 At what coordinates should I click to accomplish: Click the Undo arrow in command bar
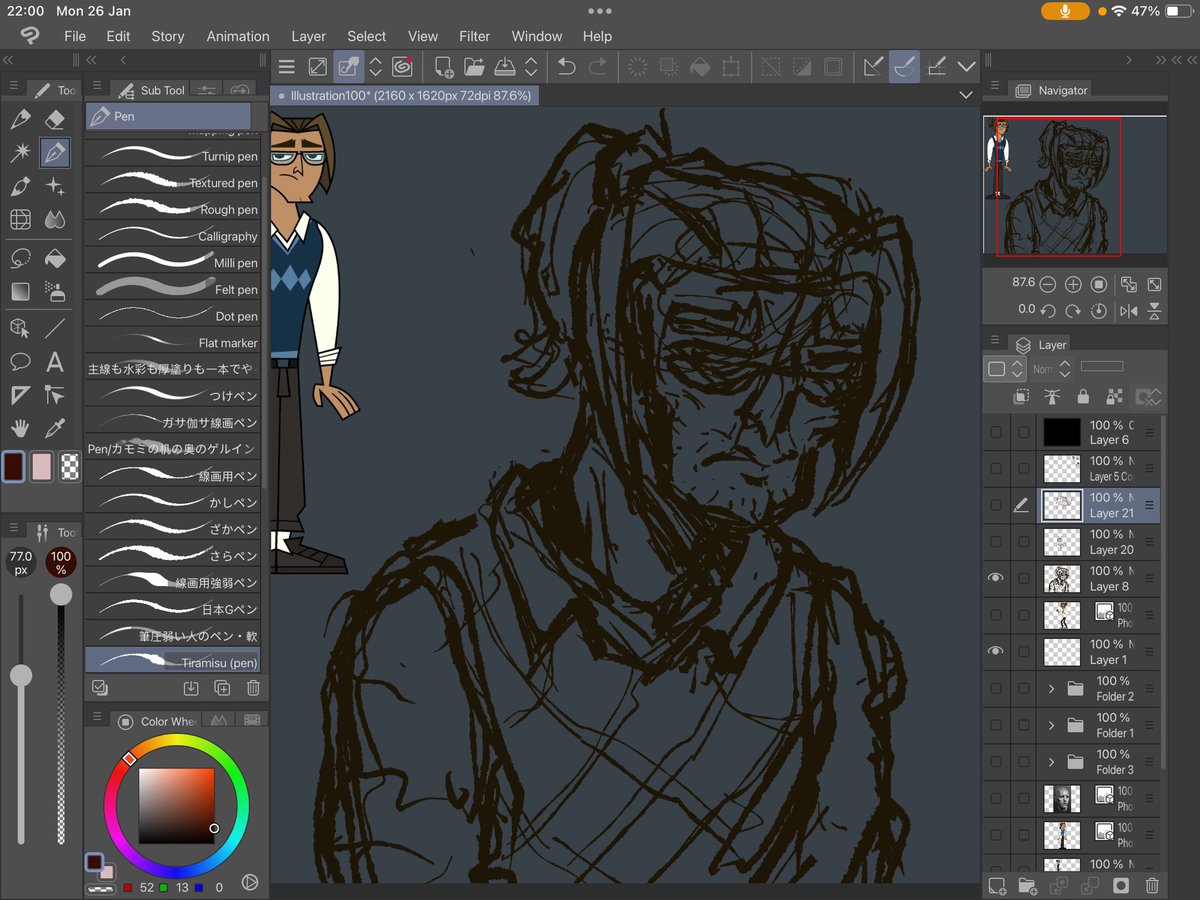pyautogui.click(x=566, y=67)
